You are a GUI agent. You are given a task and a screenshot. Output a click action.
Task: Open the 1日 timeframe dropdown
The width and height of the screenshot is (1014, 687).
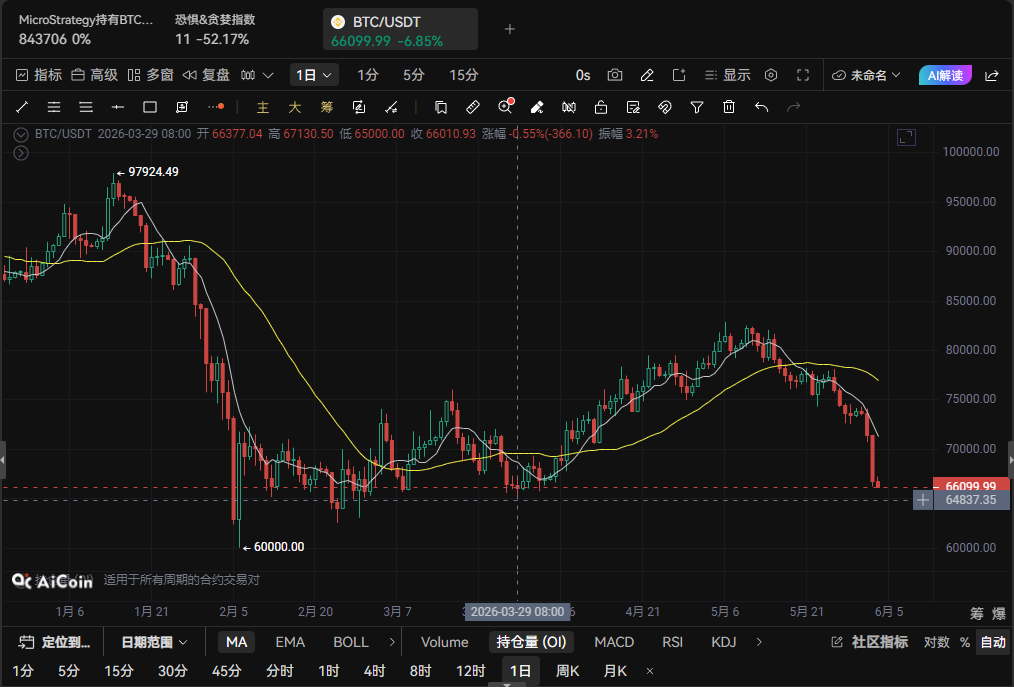(314, 75)
